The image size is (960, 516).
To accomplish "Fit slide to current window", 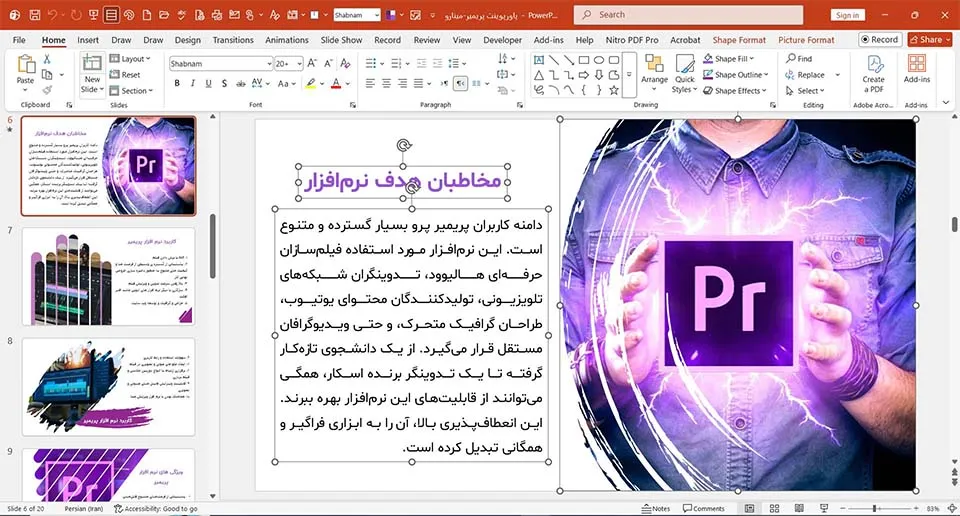I will click(x=952, y=509).
